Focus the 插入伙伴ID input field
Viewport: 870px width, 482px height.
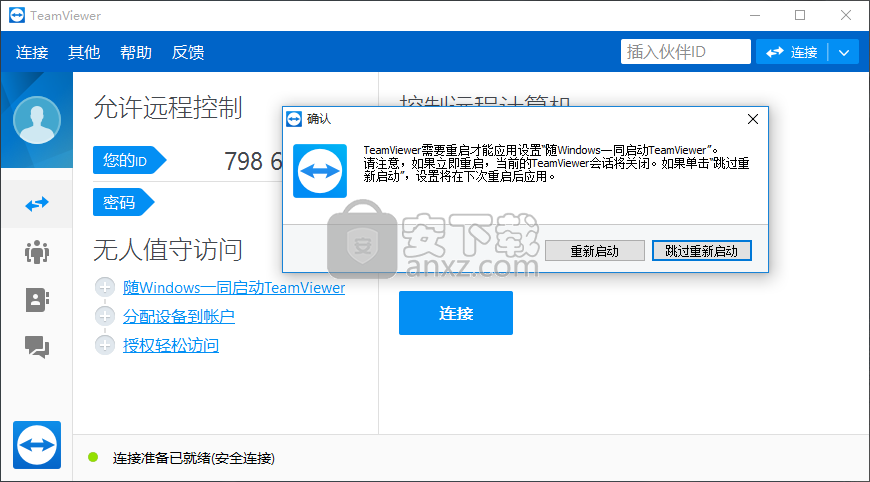(685, 52)
